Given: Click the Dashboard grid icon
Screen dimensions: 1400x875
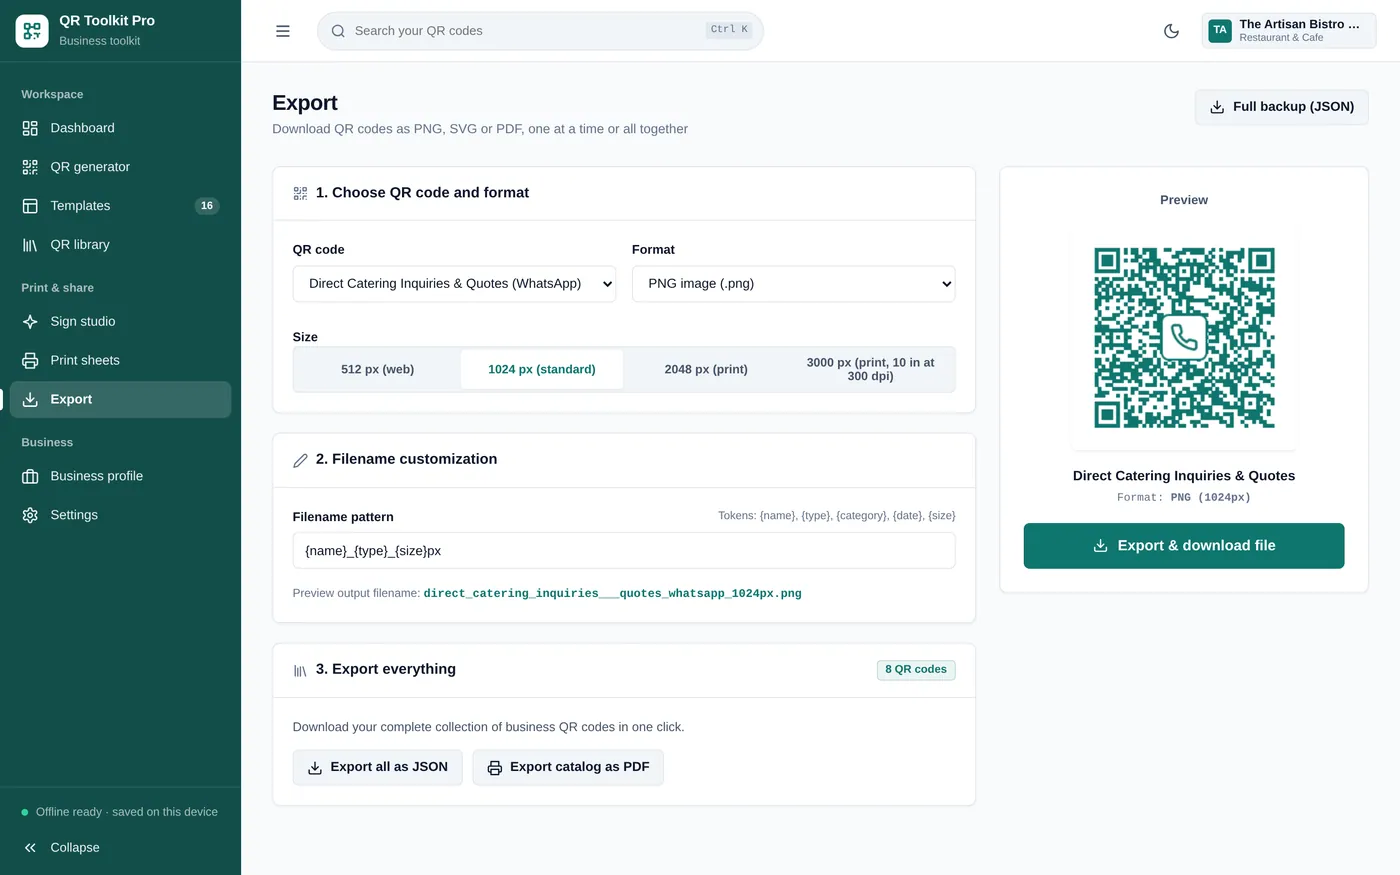Looking at the screenshot, I should point(30,128).
